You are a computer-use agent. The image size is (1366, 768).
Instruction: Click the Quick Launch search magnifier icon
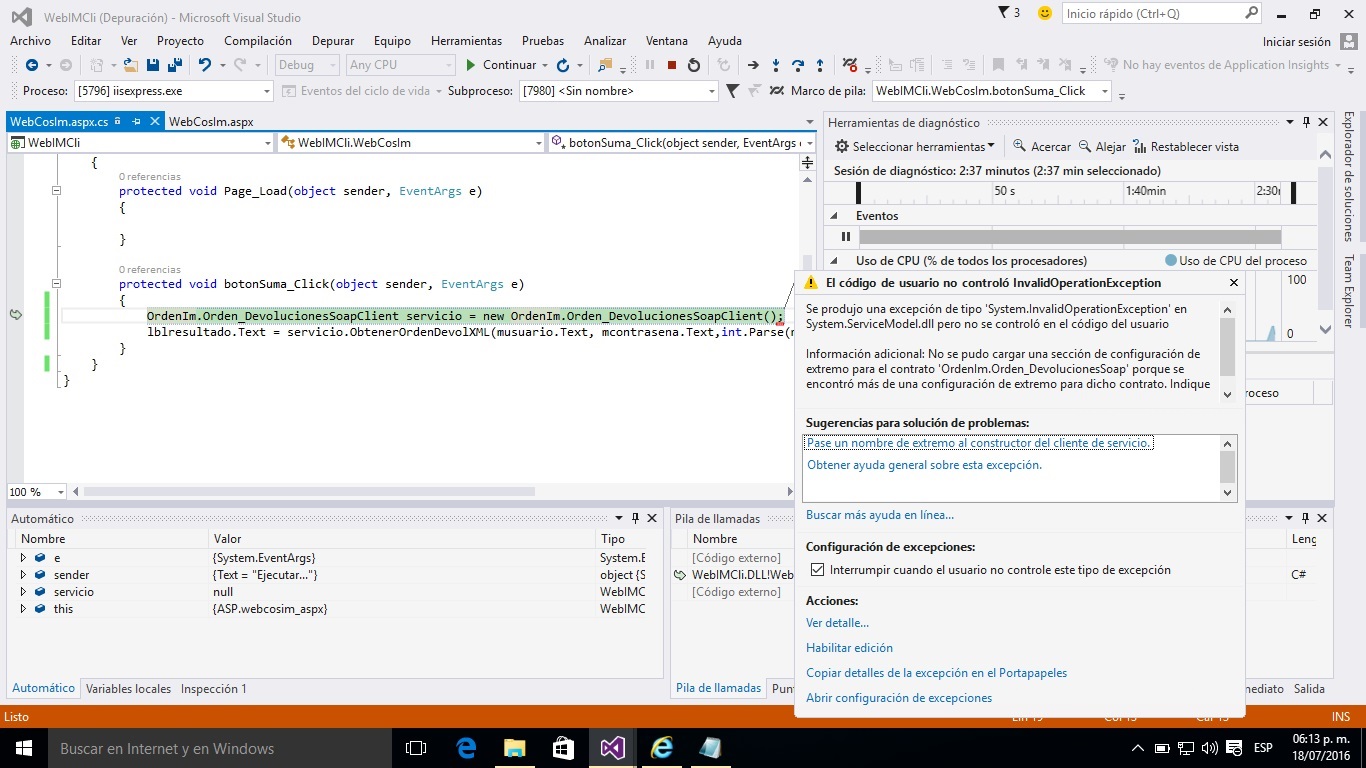tap(1251, 13)
